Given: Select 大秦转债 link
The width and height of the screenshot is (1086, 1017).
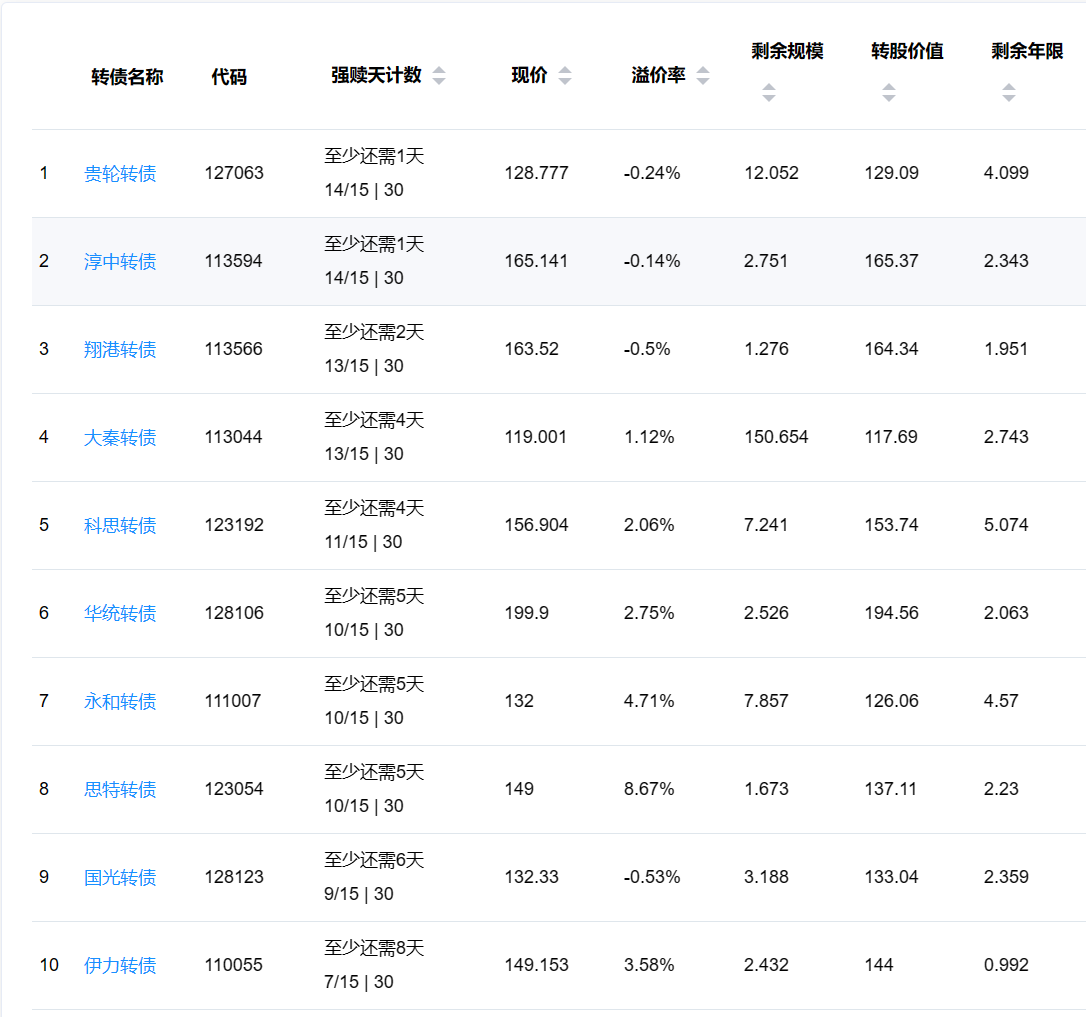Looking at the screenshot, I should tap(120, 438).
